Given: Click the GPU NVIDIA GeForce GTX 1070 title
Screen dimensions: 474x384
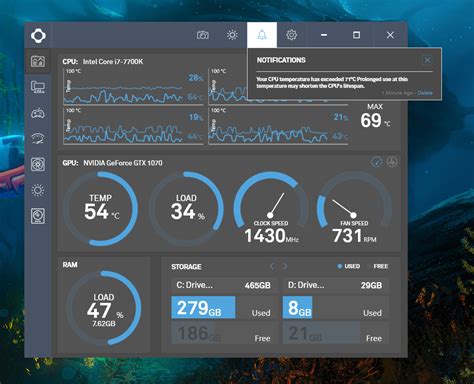Looking at the screenshot, I should point(112,163).
